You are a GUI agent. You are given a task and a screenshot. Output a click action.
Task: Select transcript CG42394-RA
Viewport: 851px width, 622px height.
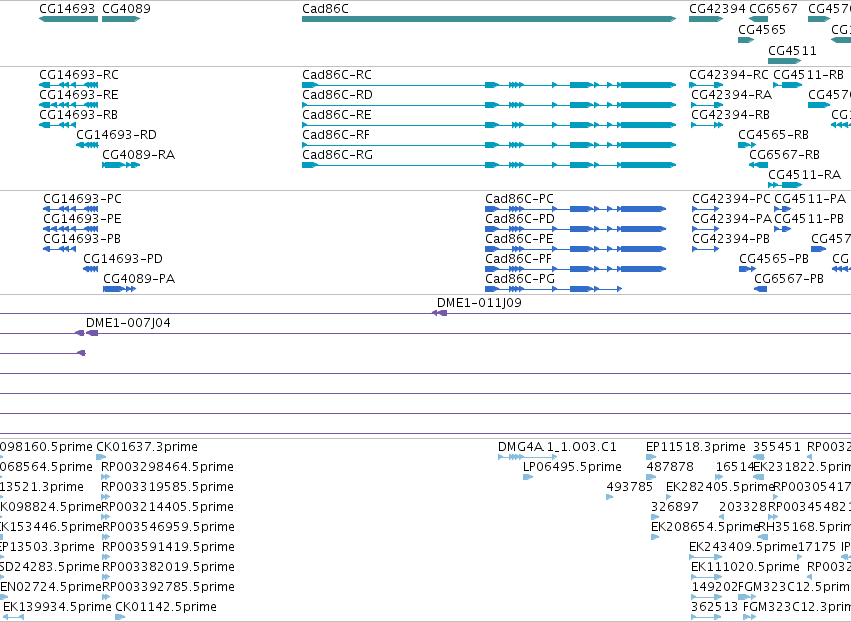click(x=707, y=105)
